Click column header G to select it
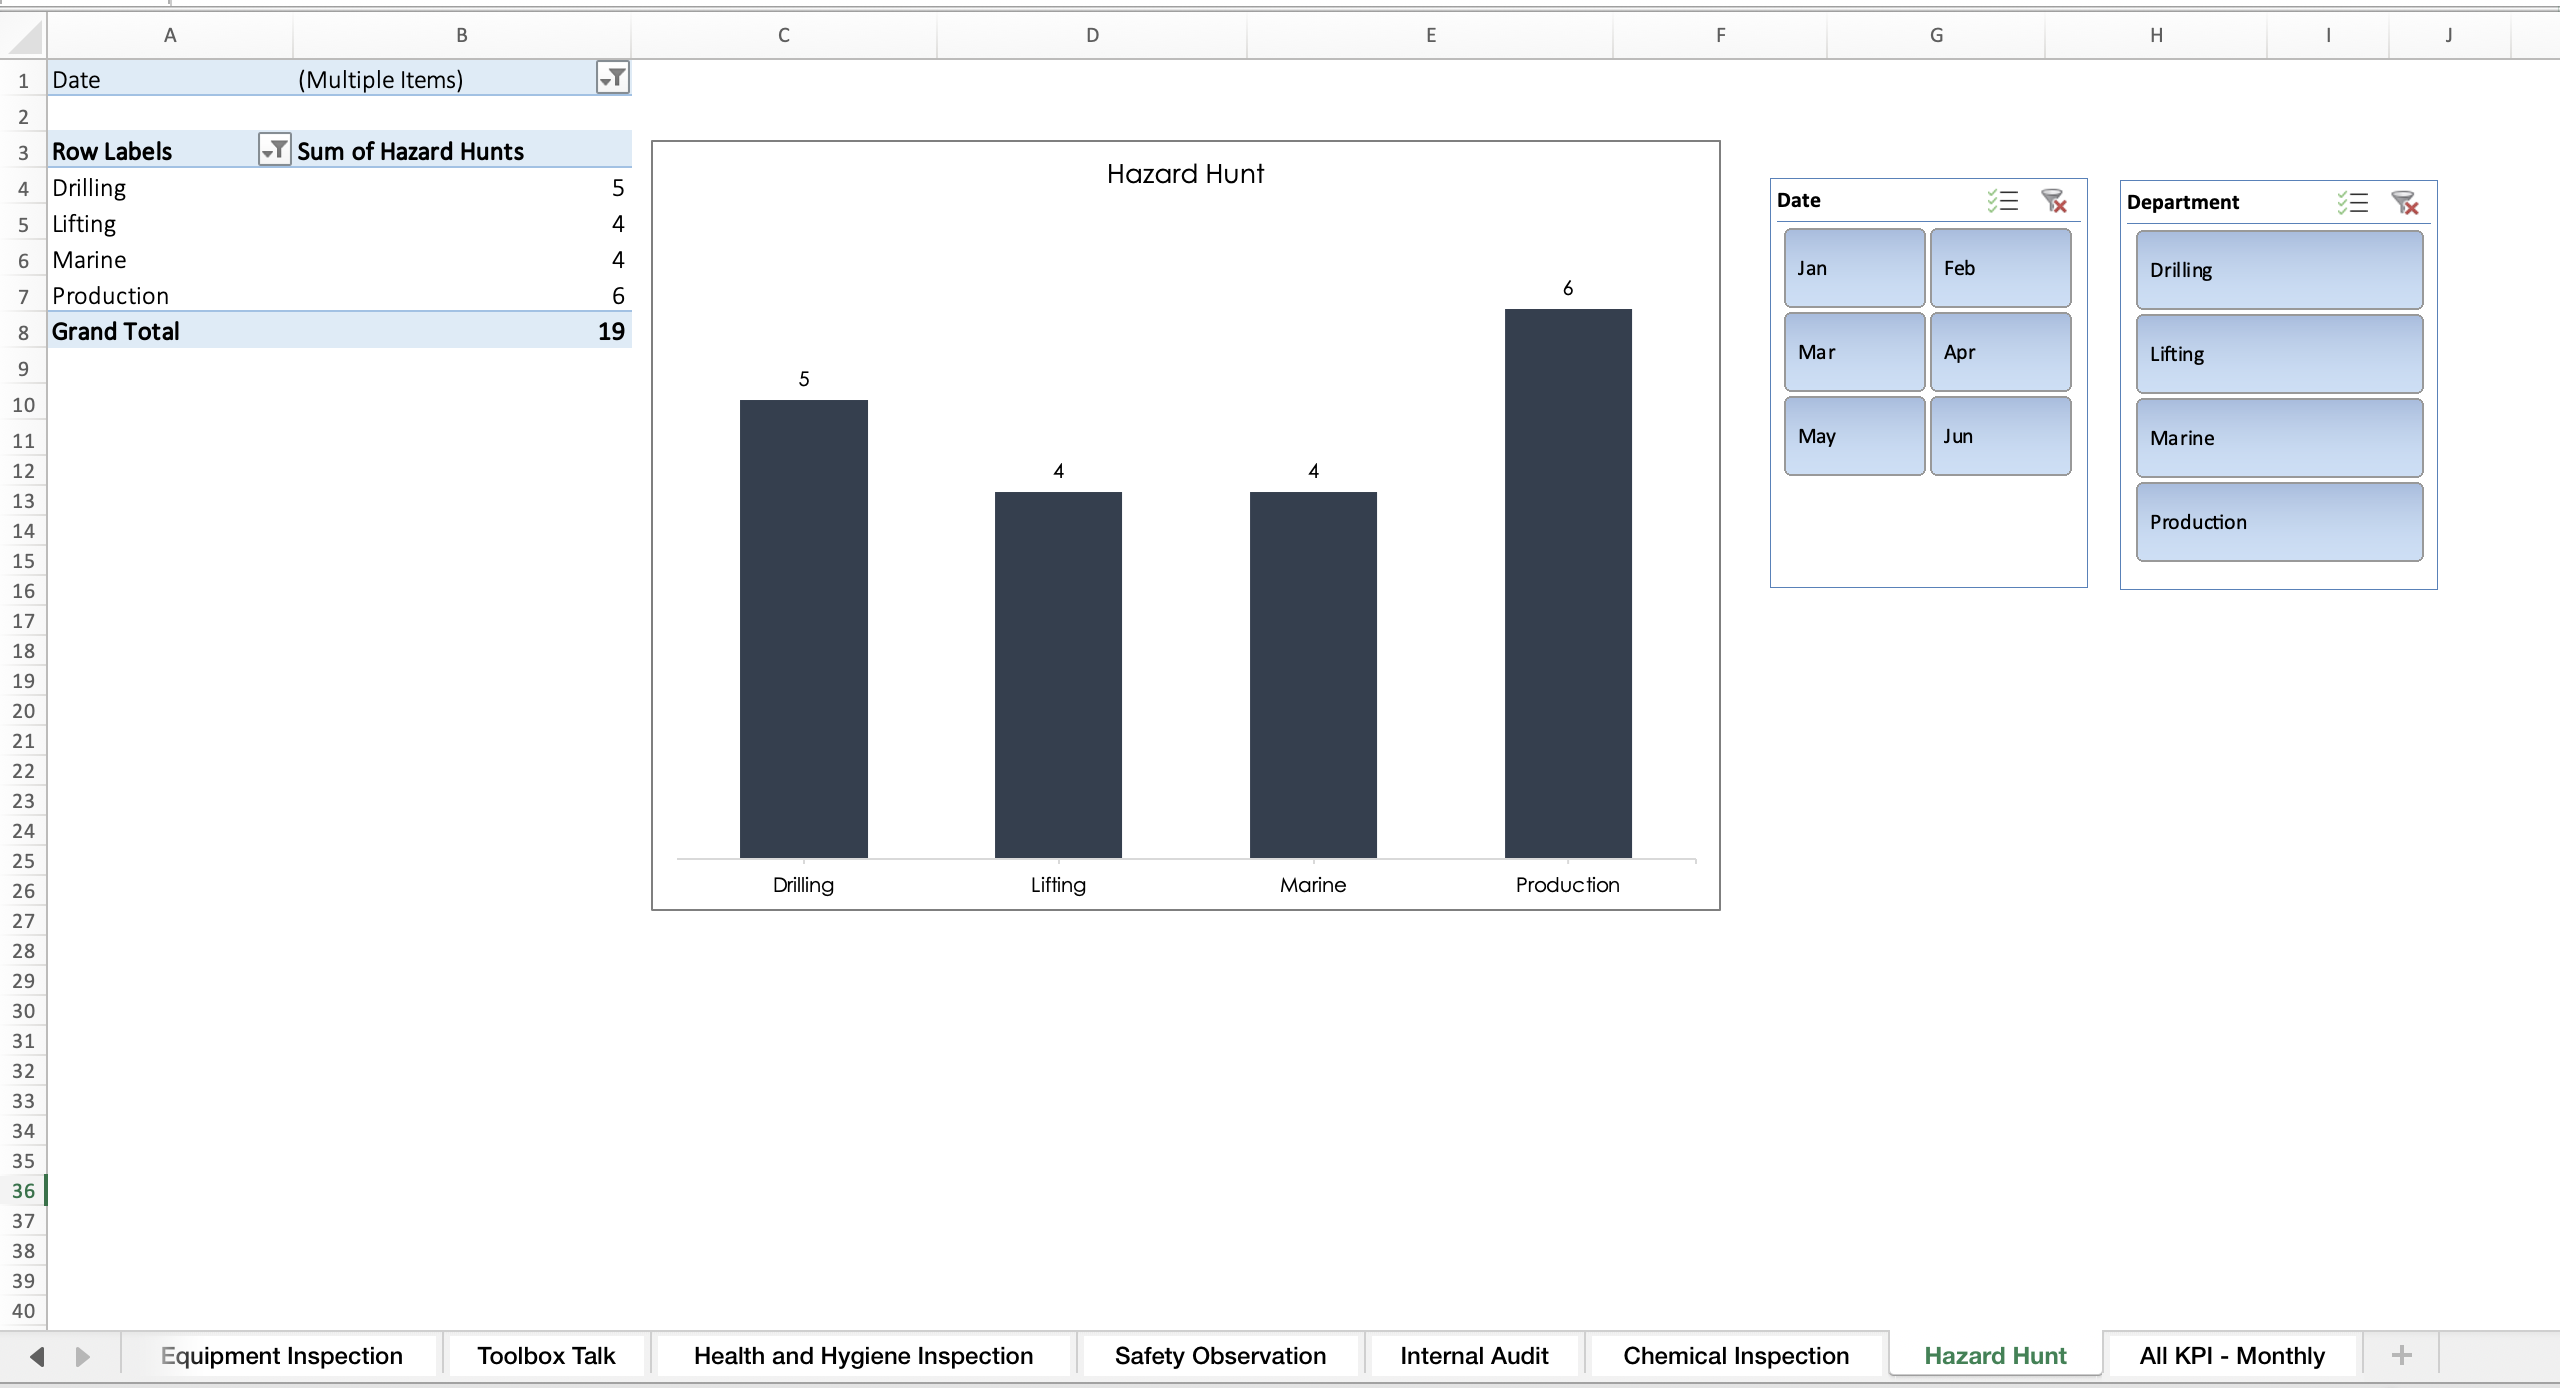Screen dimensions: 2560x1388 coord(1936,35)
